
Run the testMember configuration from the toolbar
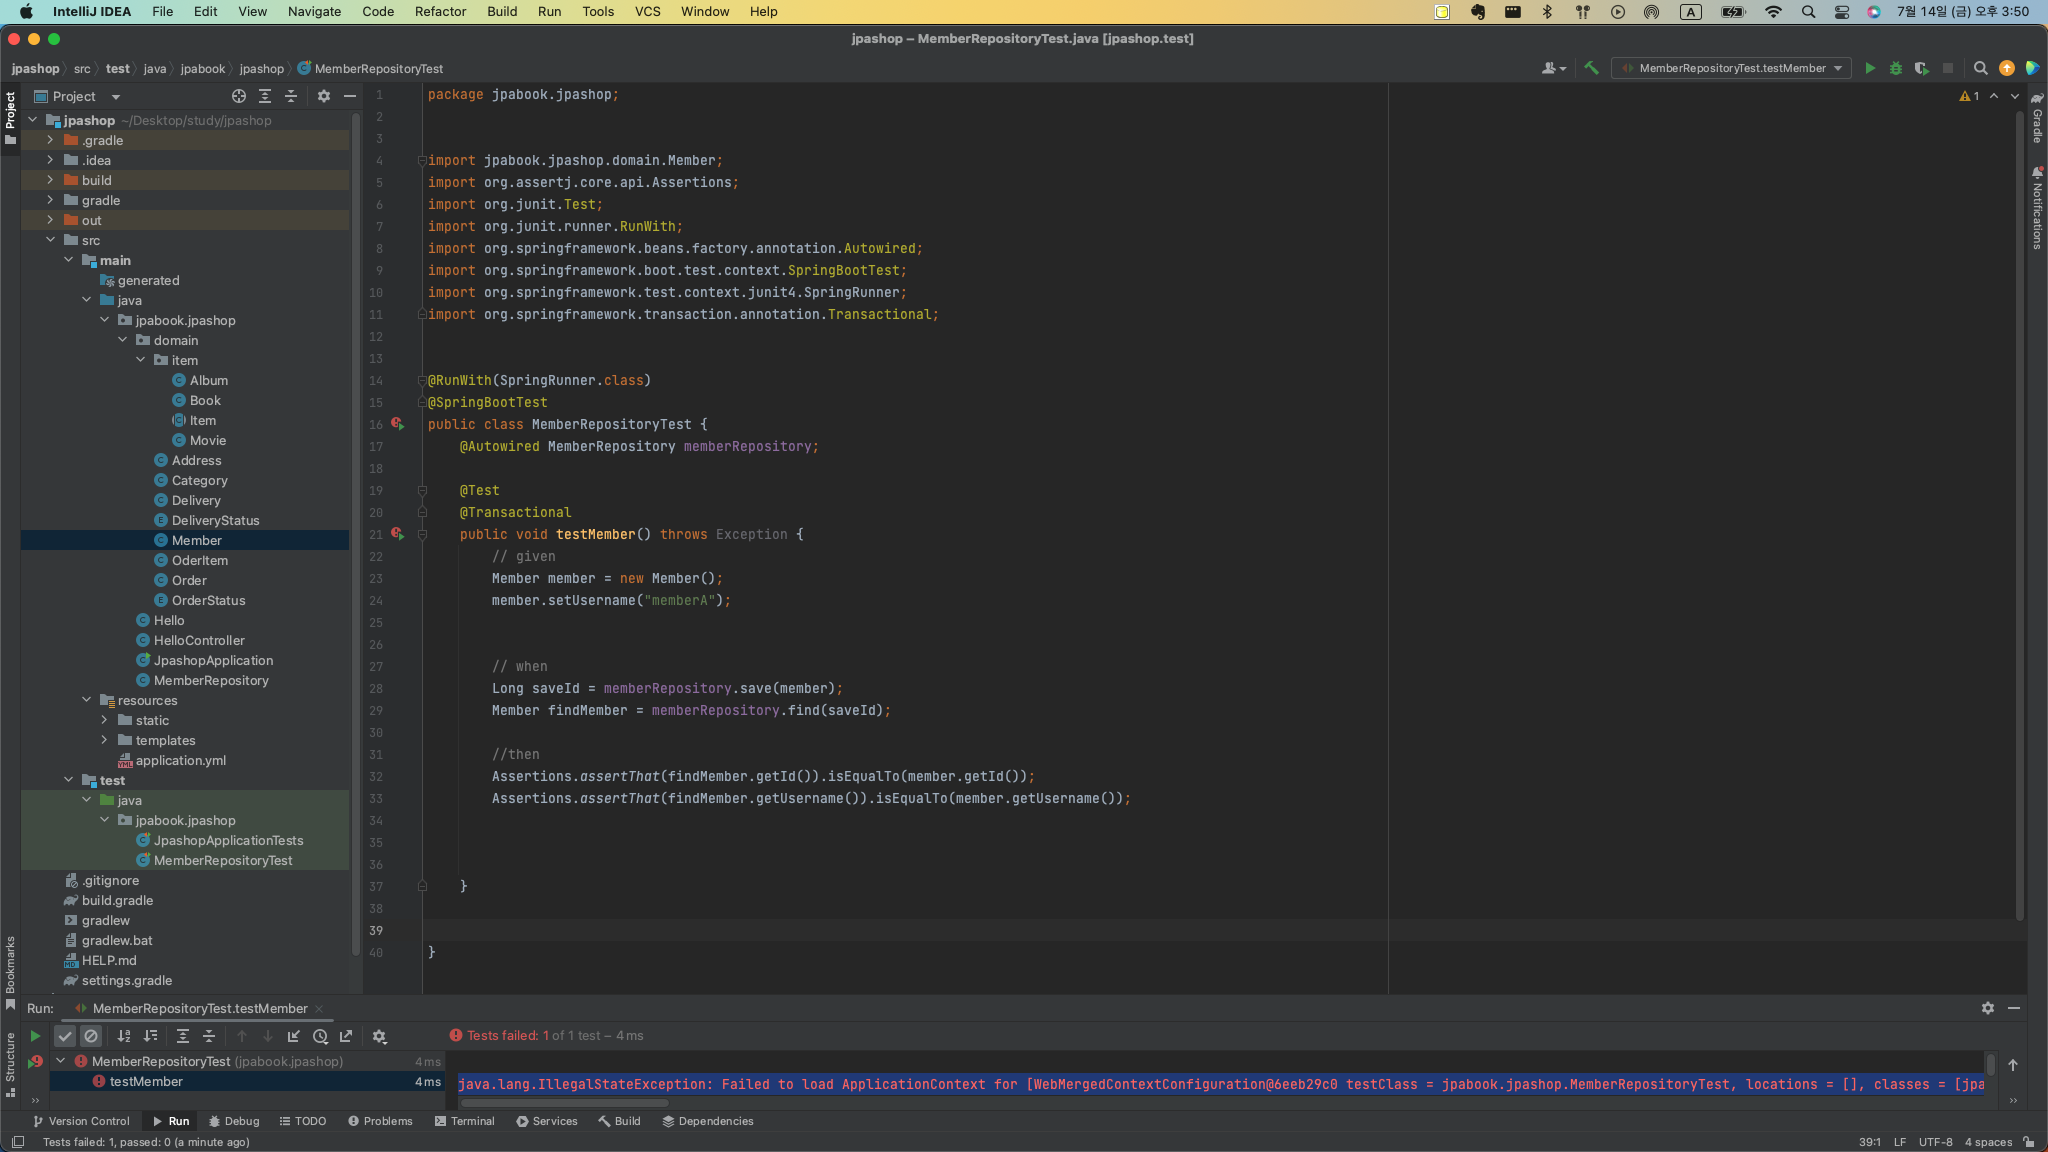coord(1869,68)
